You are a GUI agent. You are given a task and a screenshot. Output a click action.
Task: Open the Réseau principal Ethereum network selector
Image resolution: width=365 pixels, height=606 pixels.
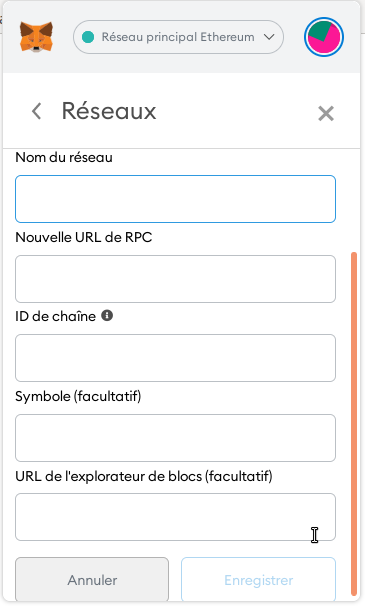click(178, 37)
